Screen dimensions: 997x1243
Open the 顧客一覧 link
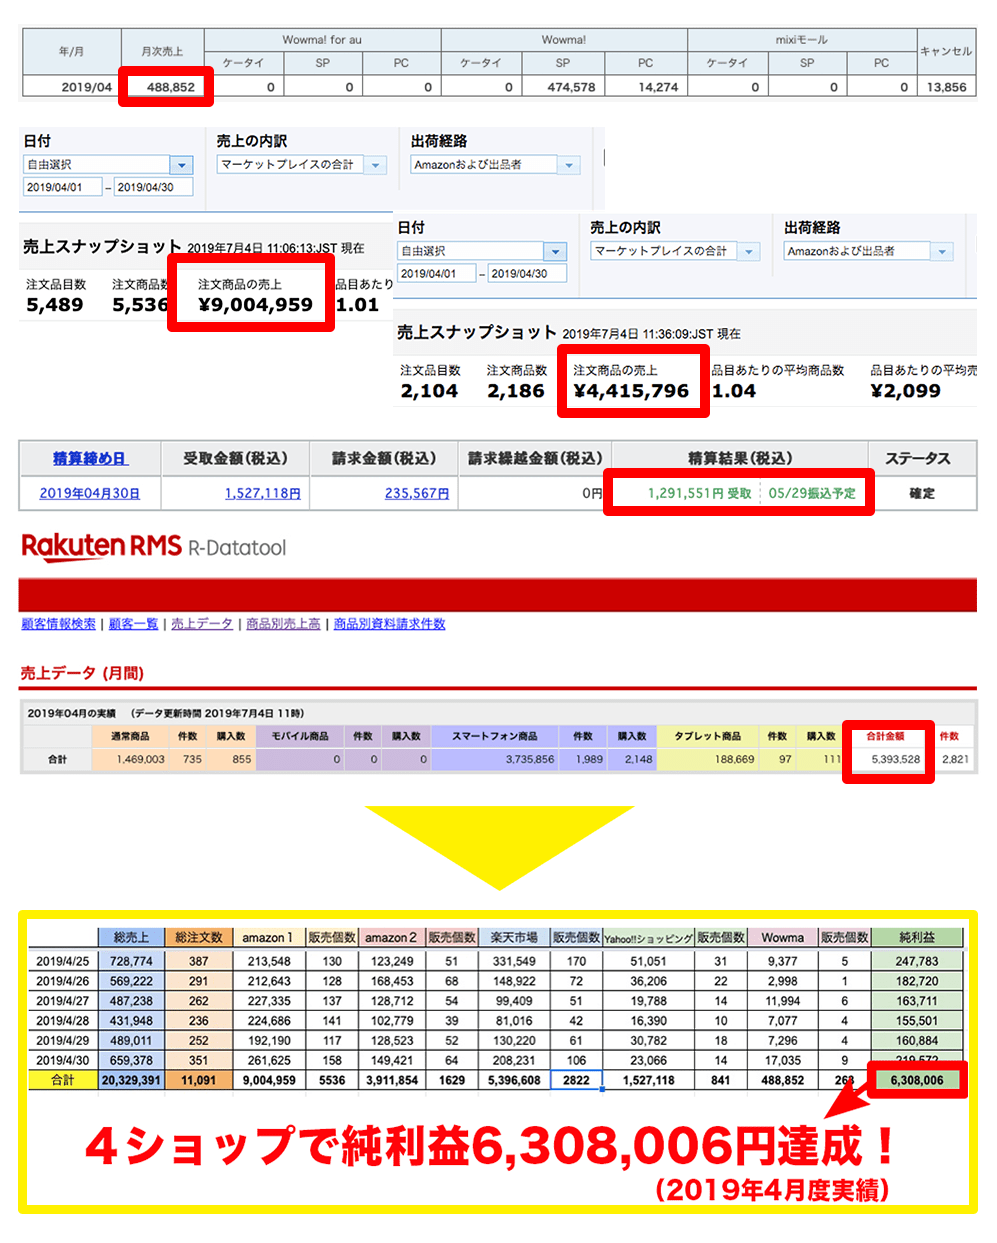click(x=133, y=623)
